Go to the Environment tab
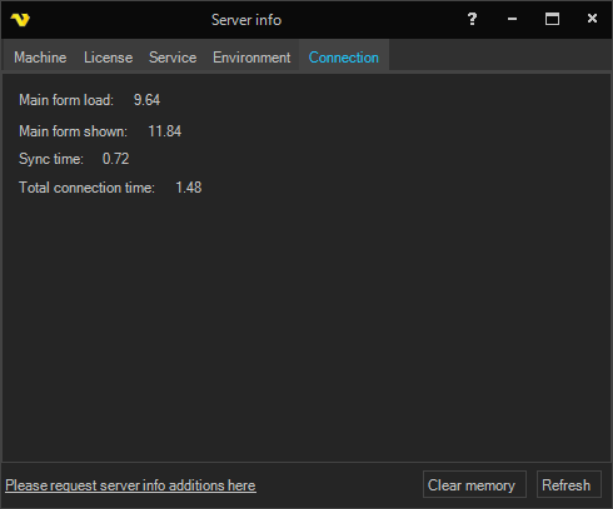The height and width of the screenshot is (509, 613). [251, 57]
